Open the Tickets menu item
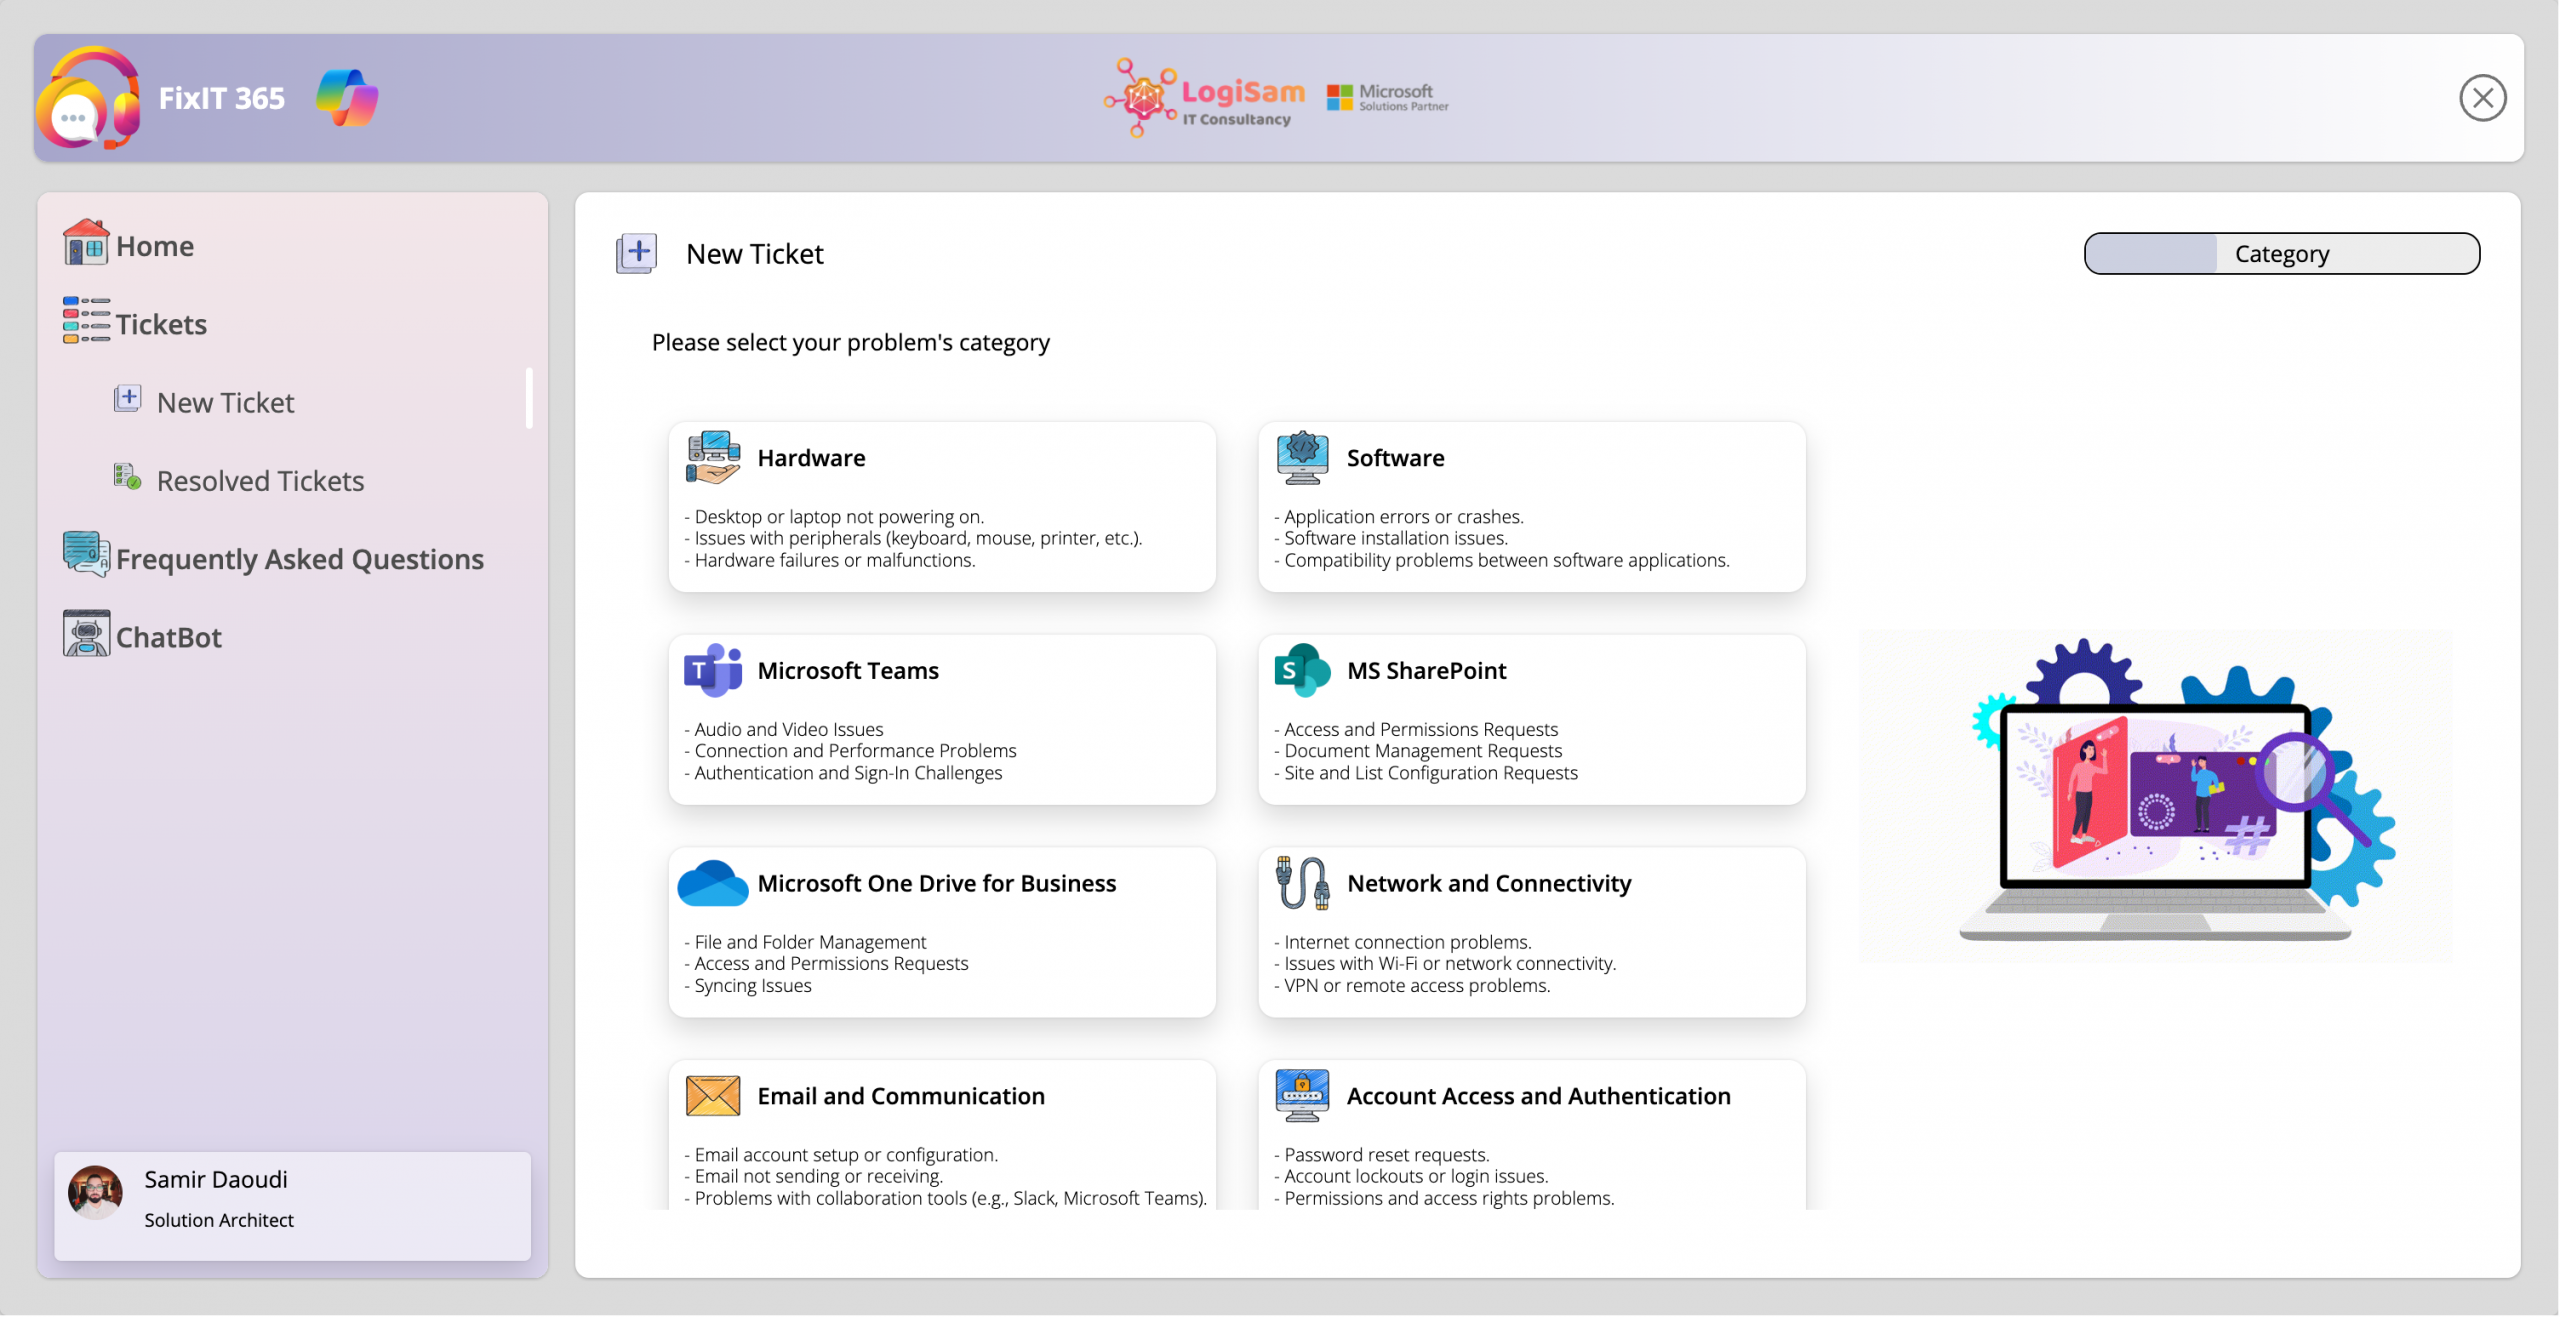Viewport: 2560px width, 1317px height. tap(161, 324)
